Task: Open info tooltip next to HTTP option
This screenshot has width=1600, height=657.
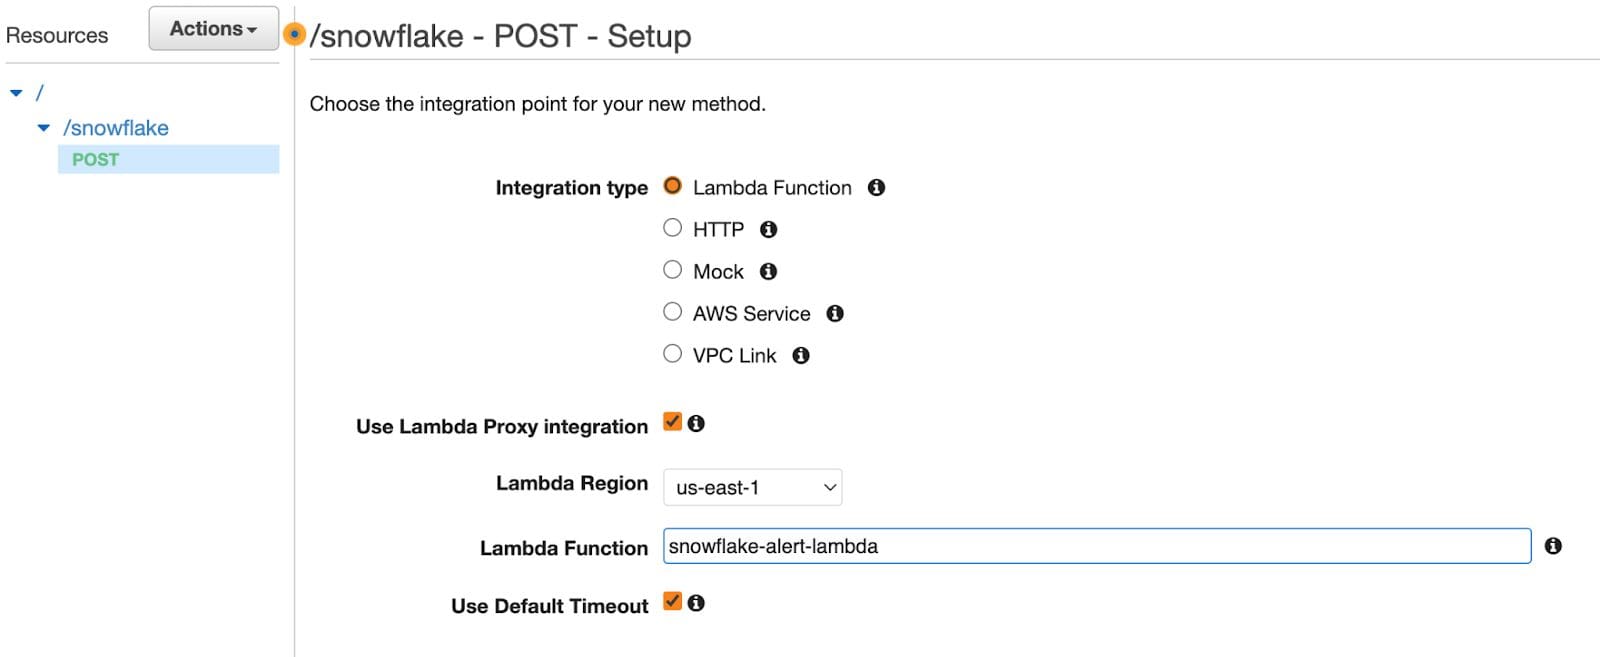Action: (768, 228)
